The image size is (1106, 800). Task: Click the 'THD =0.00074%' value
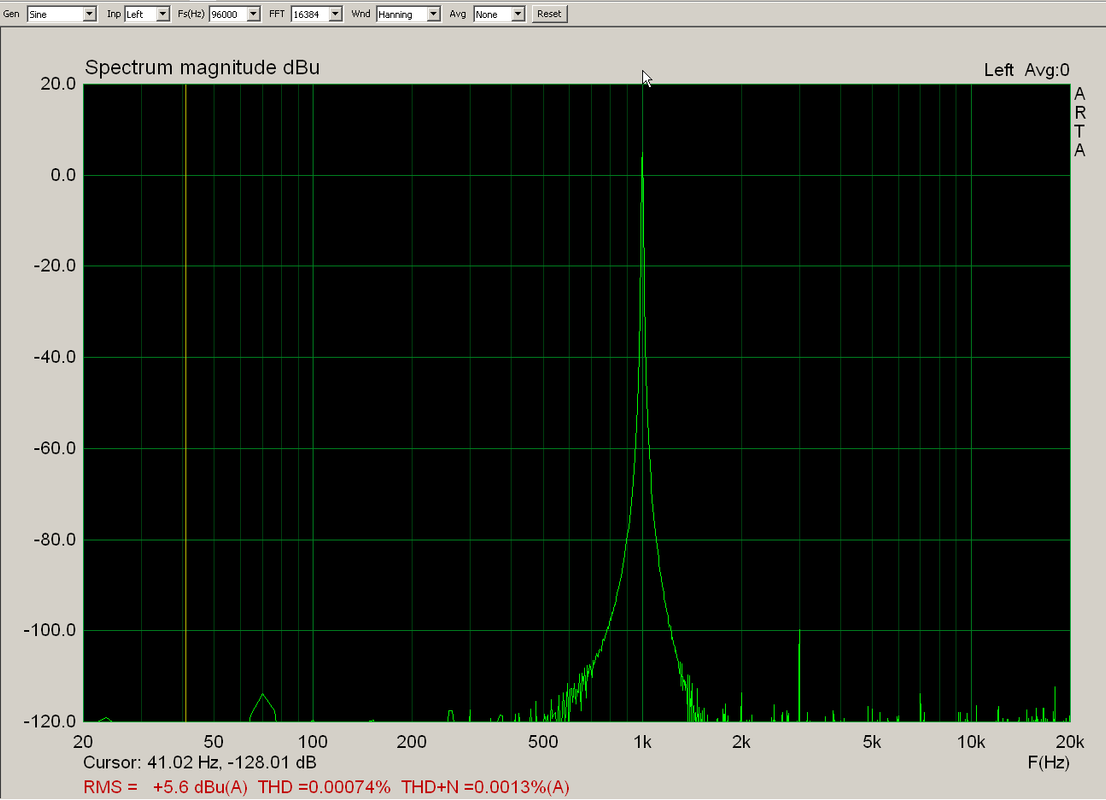[x=324, y=787]
